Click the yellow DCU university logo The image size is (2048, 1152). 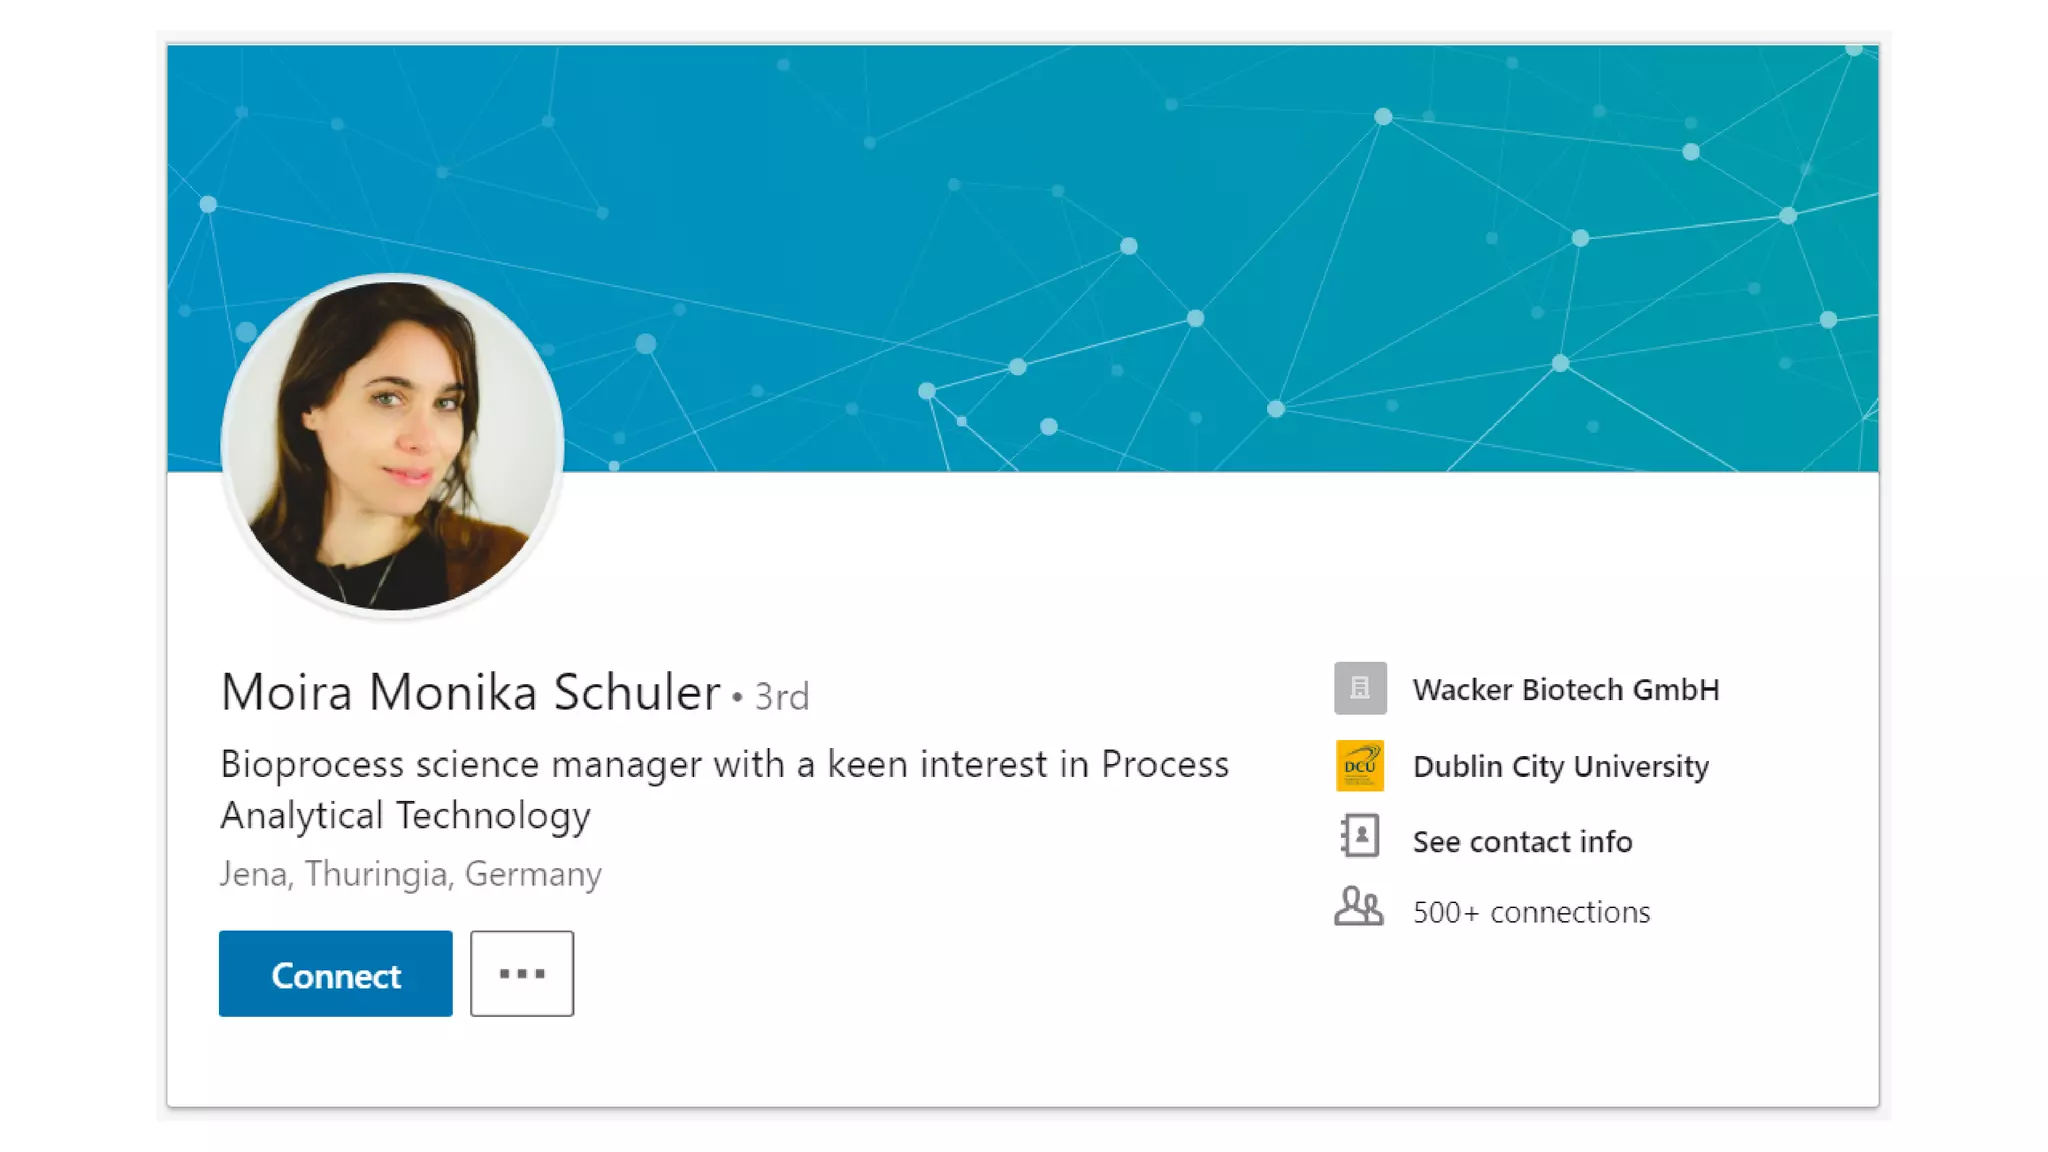point(1360,766)
